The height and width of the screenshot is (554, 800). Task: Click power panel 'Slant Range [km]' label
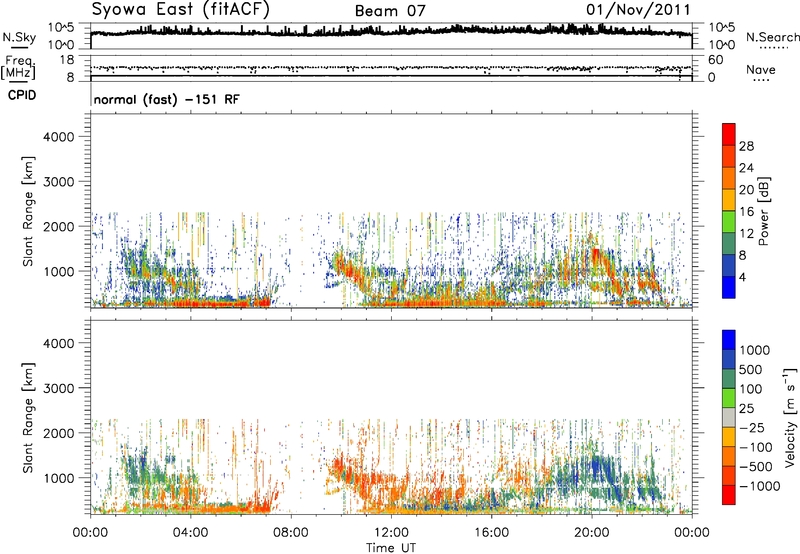28,211
